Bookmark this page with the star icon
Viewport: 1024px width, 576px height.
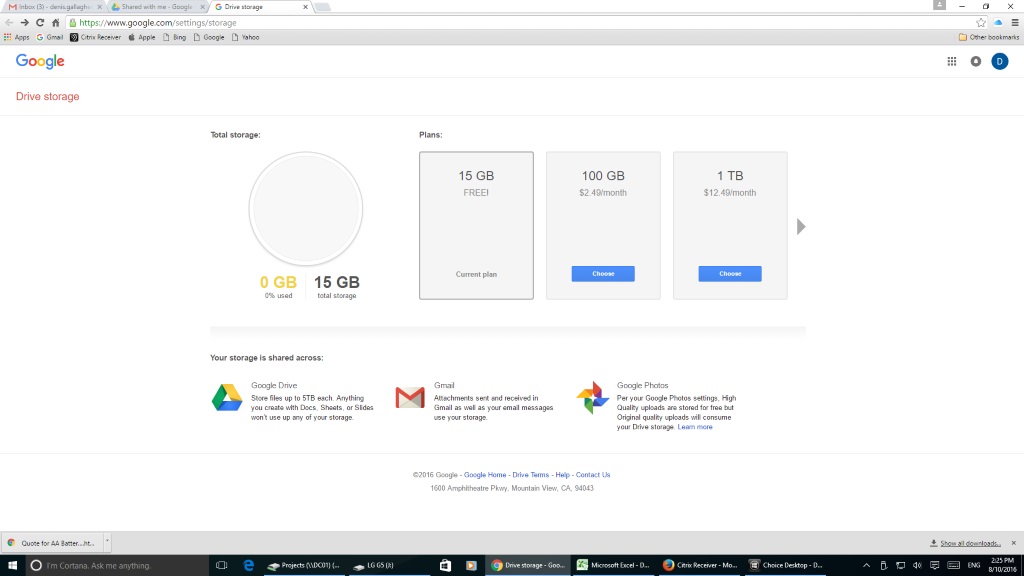pos(981,22)
